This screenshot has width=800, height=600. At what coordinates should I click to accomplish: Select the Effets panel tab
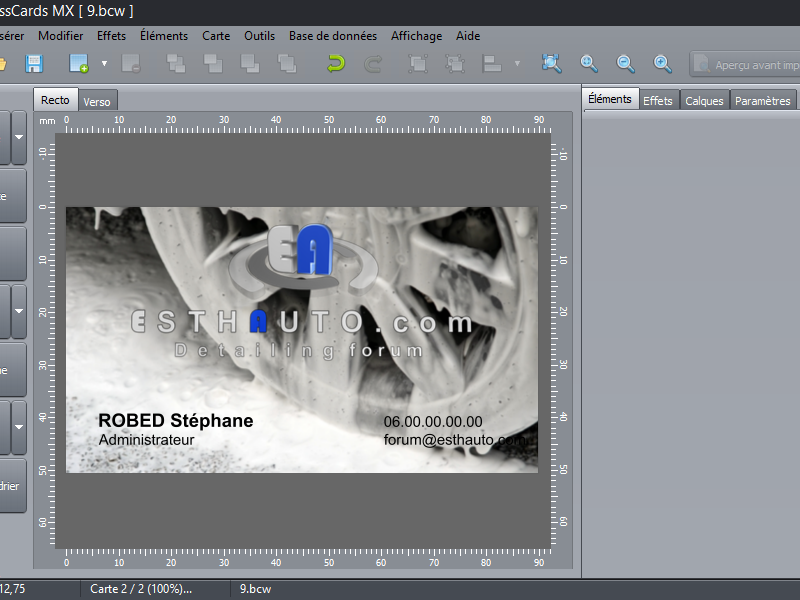(658, 101)
